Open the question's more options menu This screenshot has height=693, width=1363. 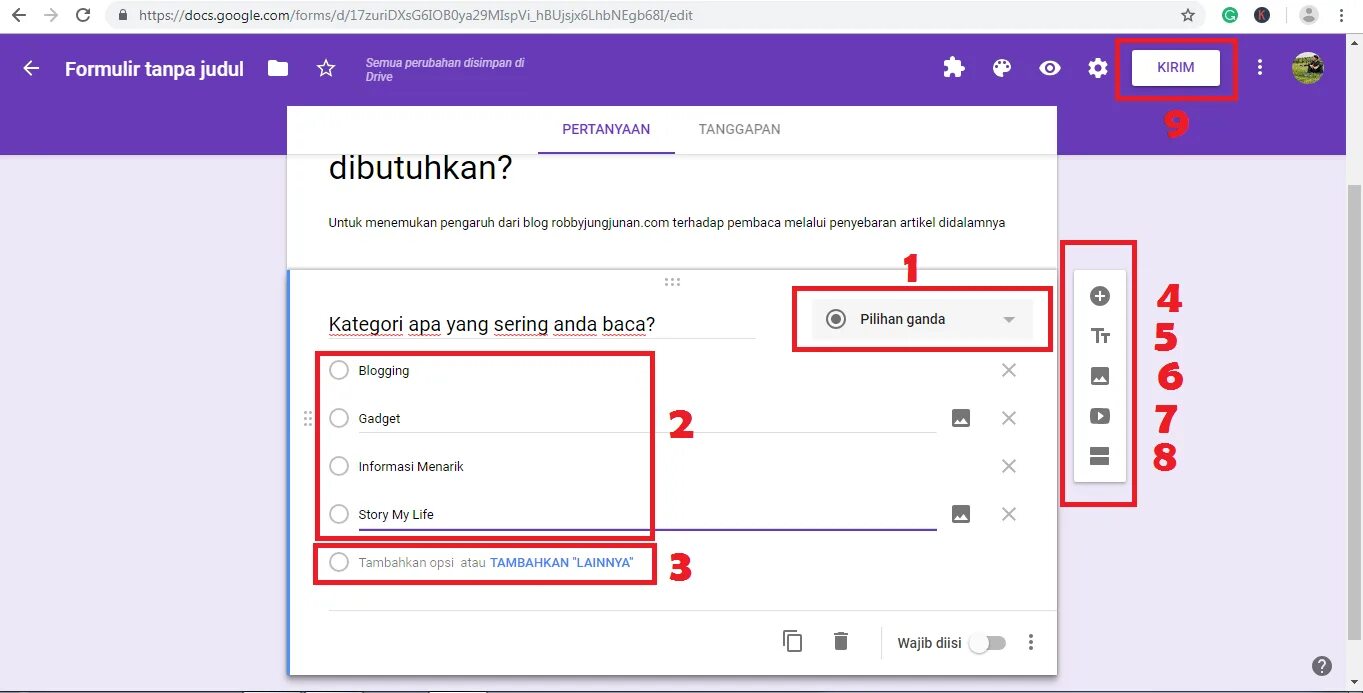click(x=1031, y=643)
